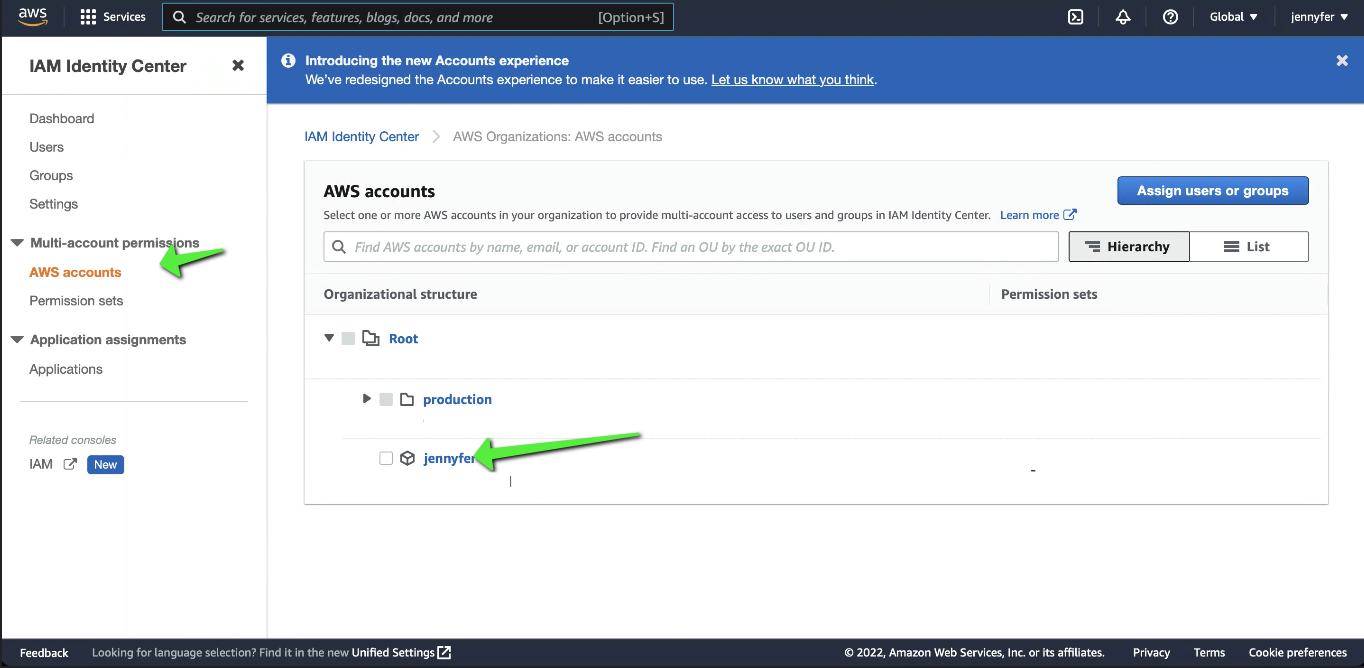Open Unified Settings link in the footer
Screen dimensions: 1364x668
(x=393, y=653)
